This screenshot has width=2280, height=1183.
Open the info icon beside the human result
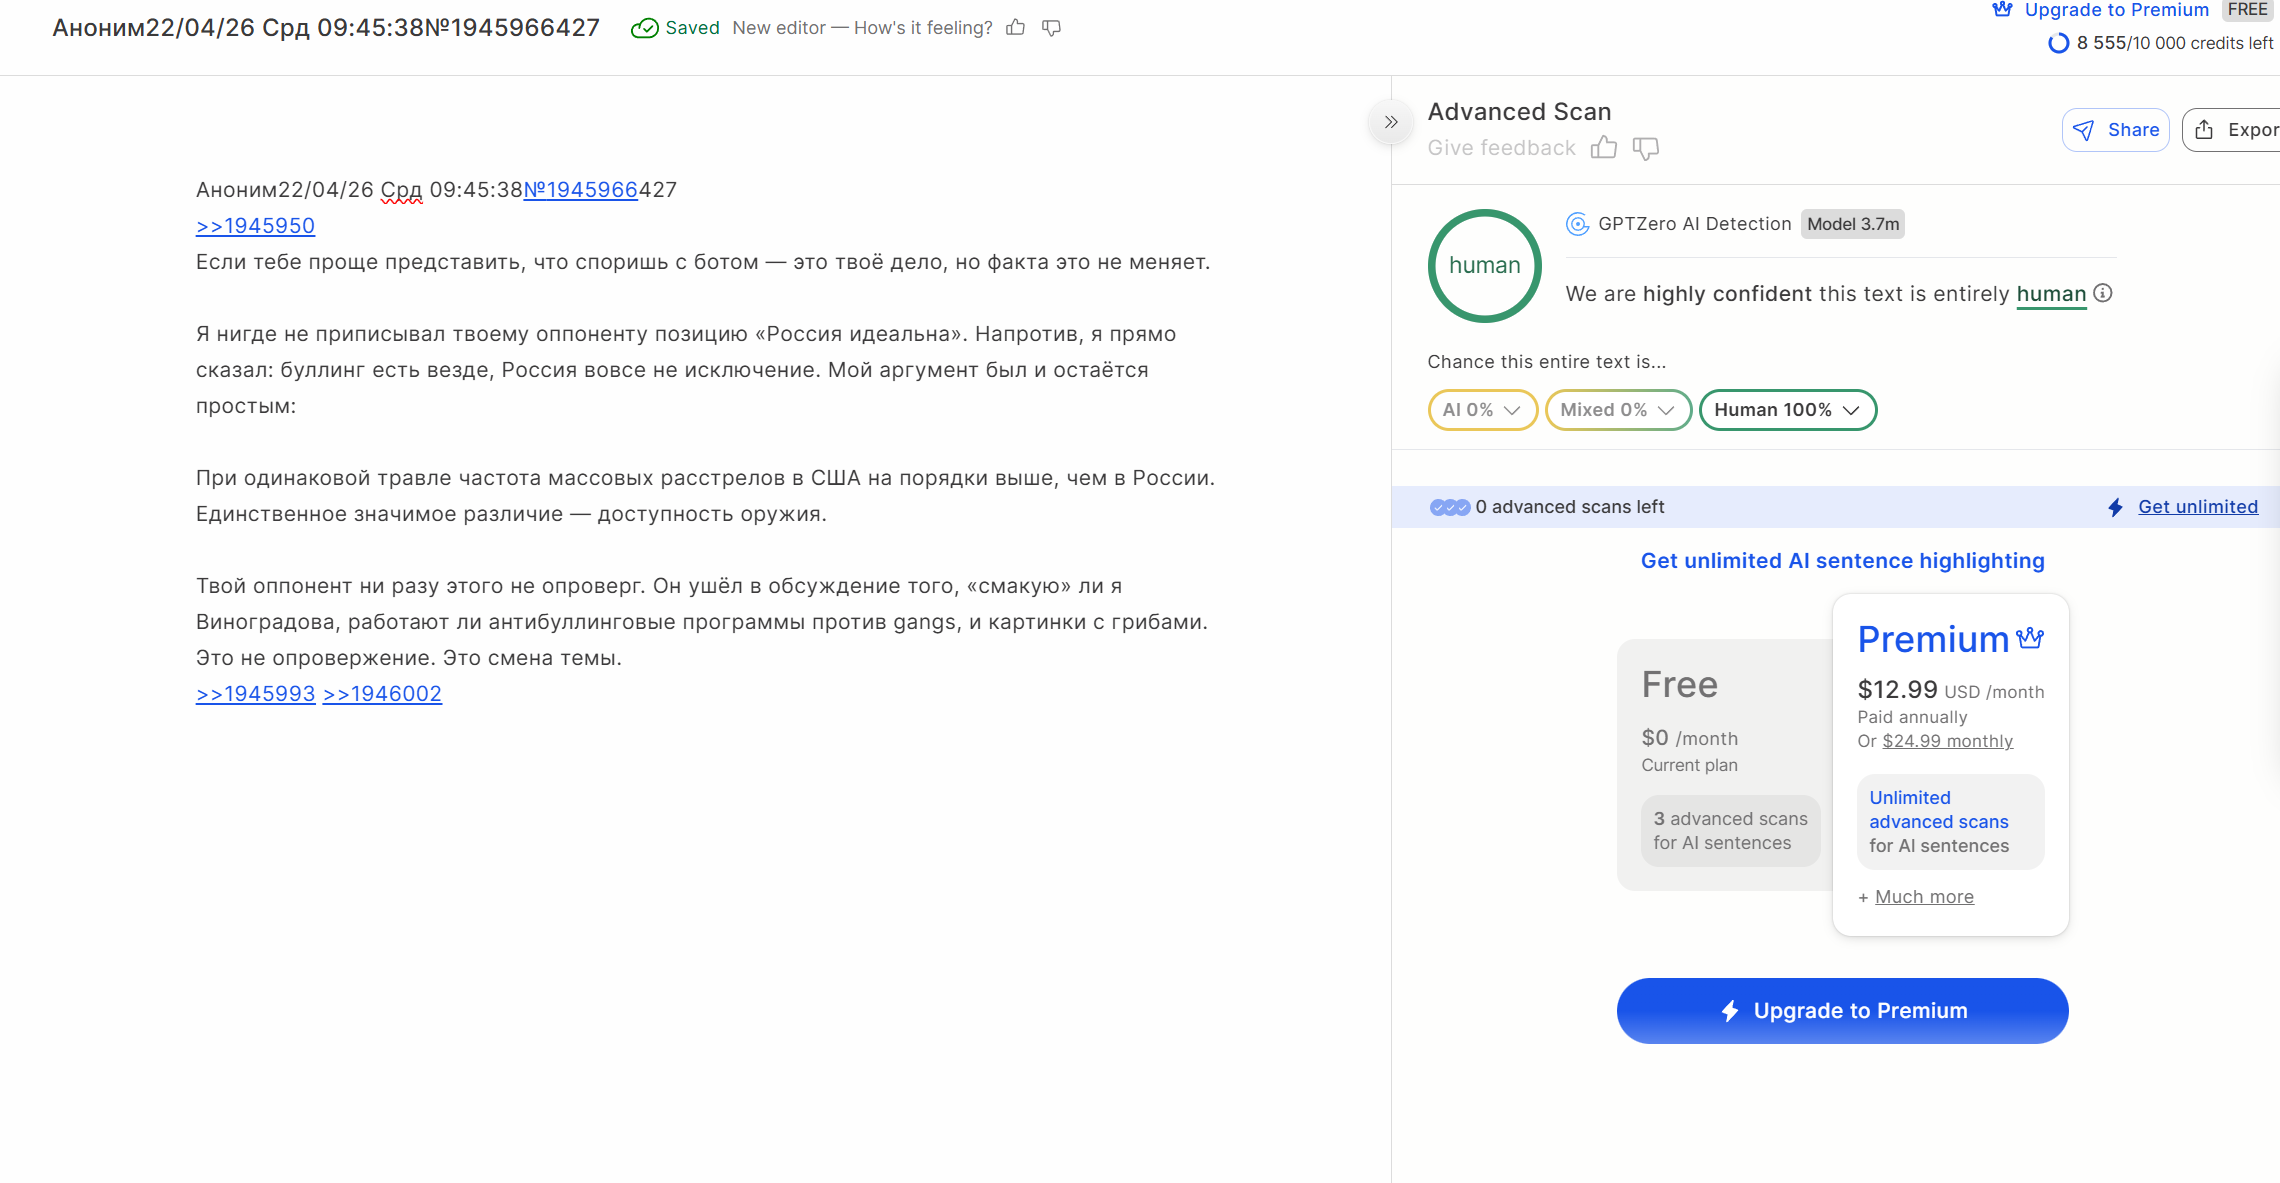pyautogui.click(x=2103, y=293)
